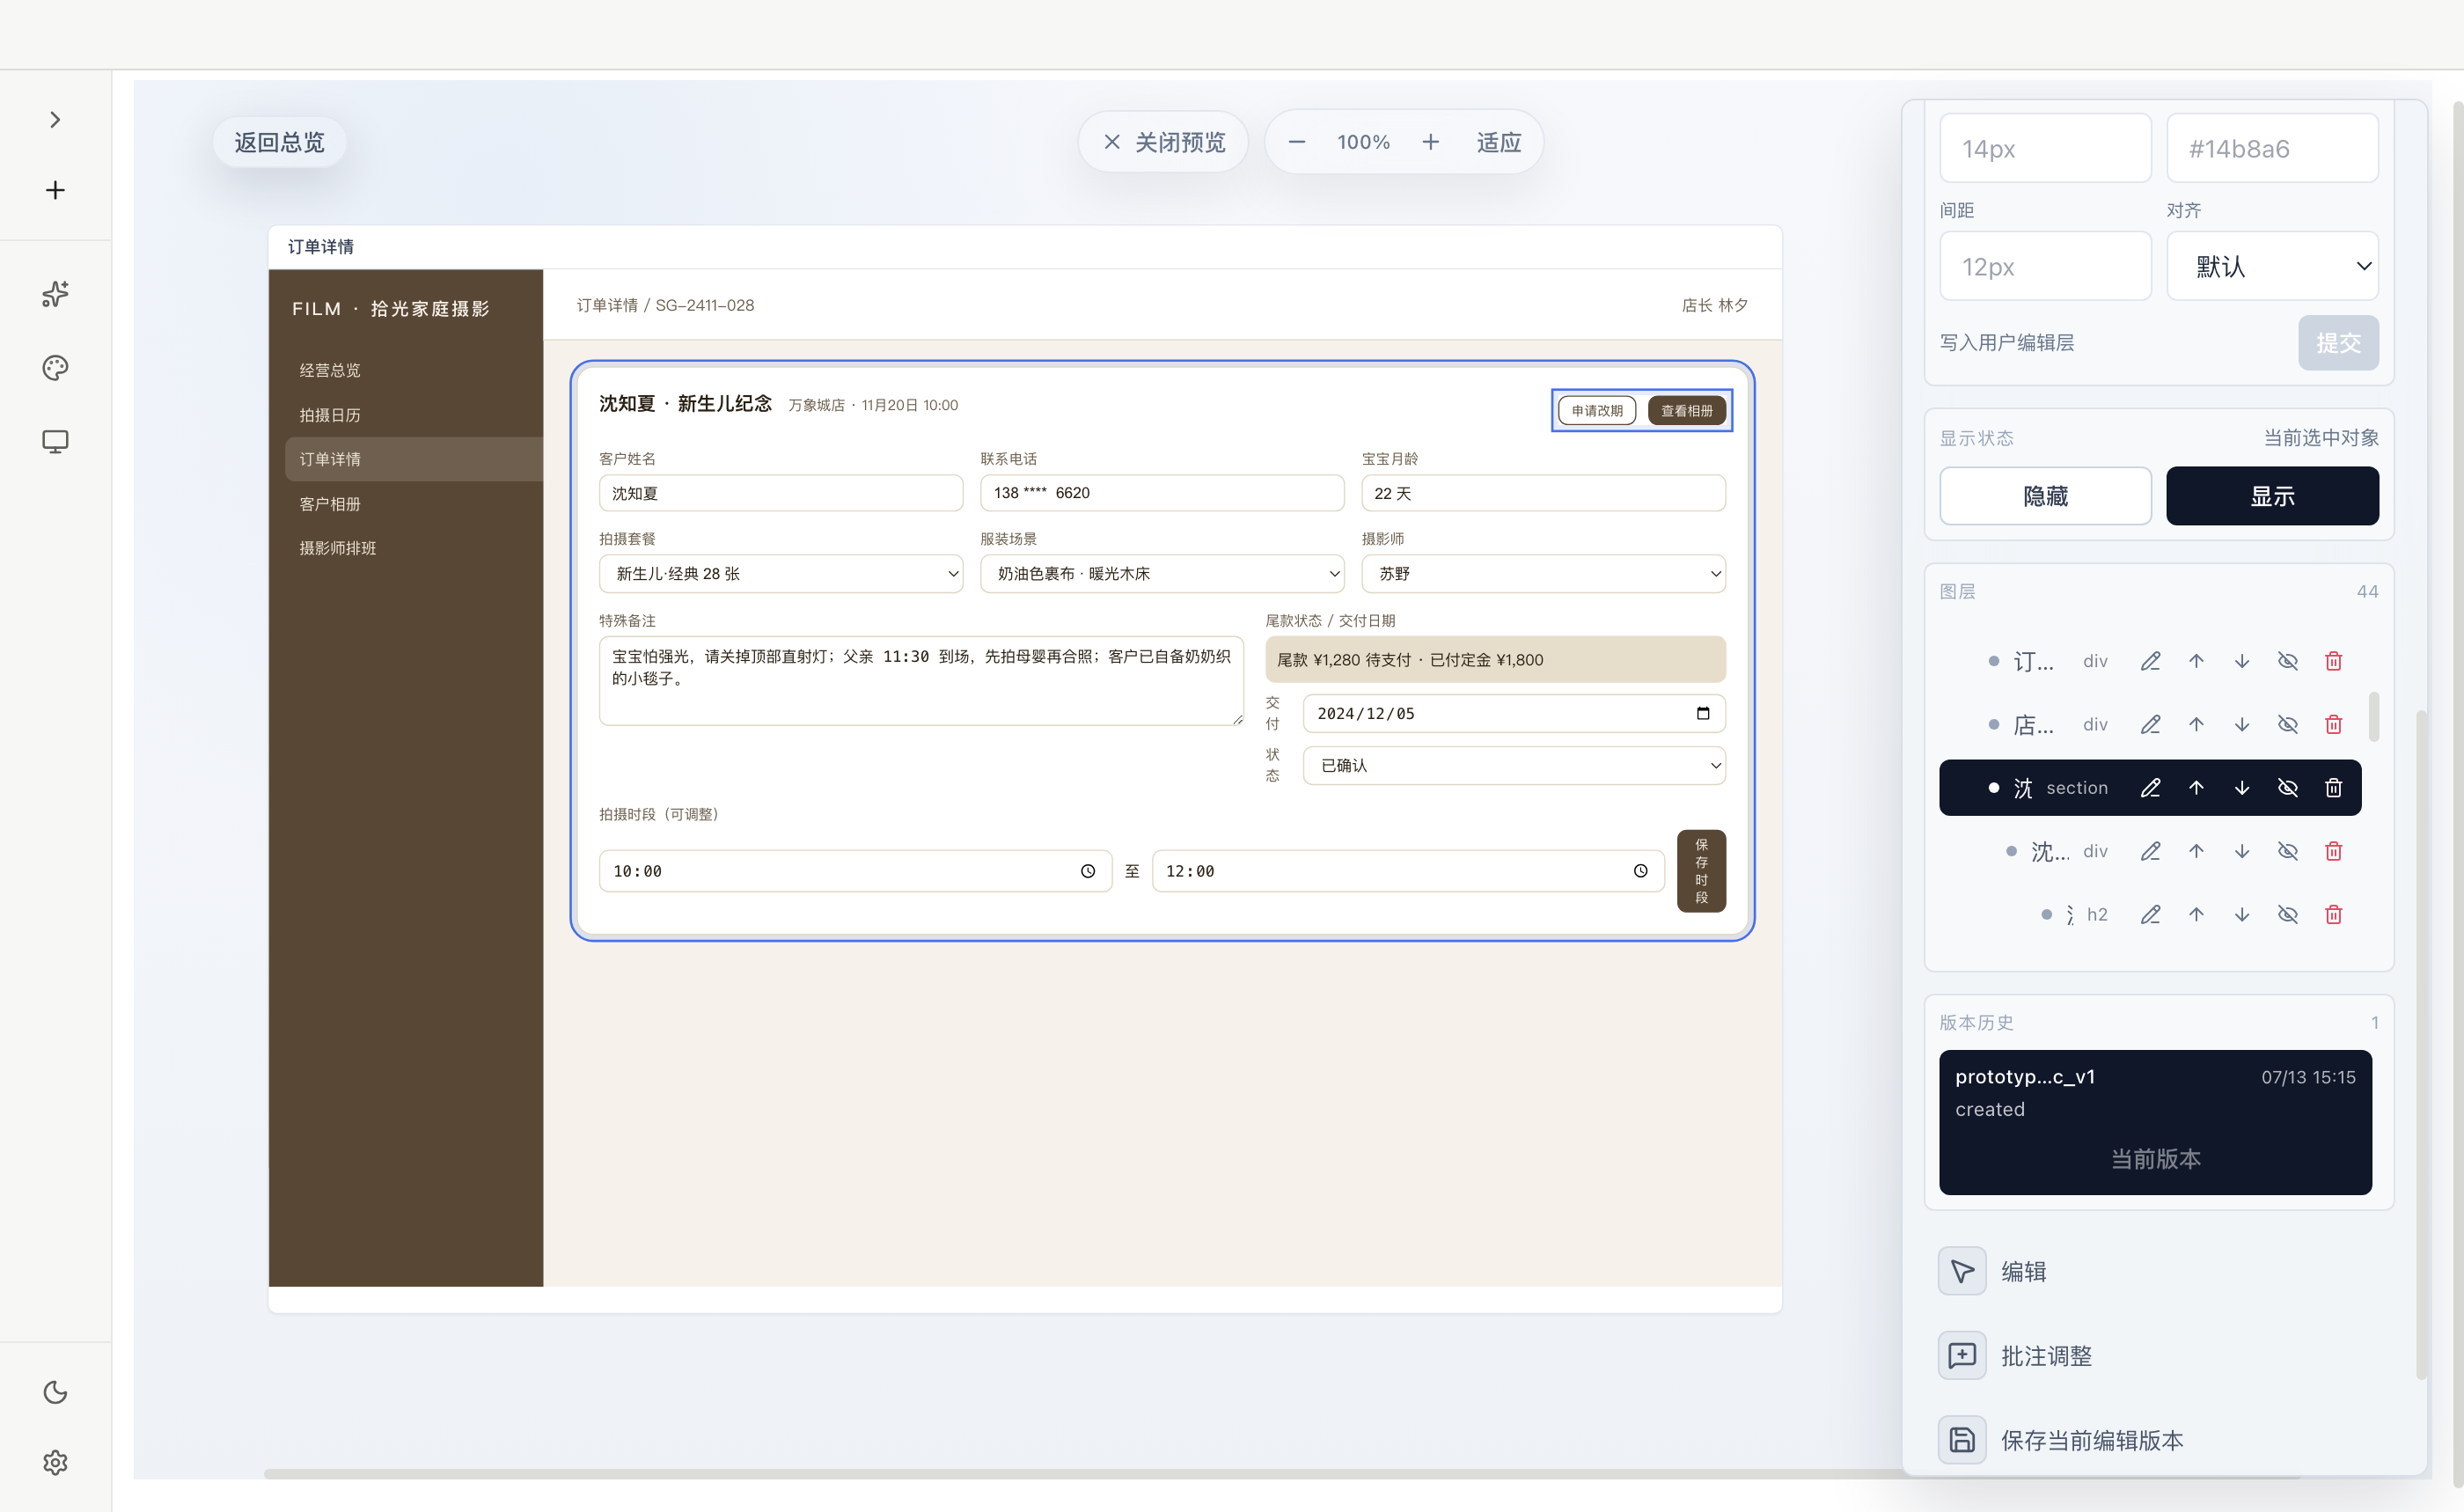Screen dimensions: 2464x1512
Task: Open 客户相册 in the navigation menu
Action: [x=330, y=504]
